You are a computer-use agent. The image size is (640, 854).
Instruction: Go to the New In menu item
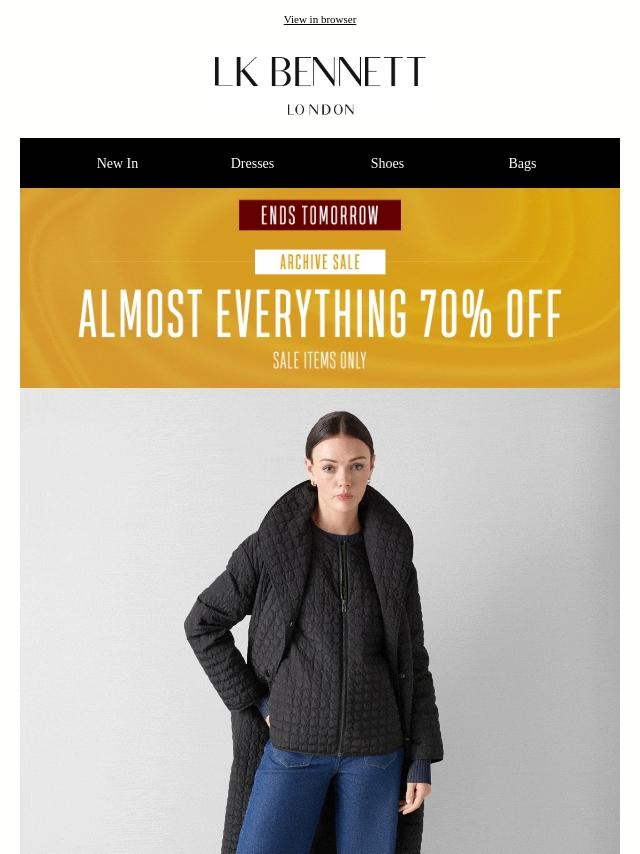117,163
